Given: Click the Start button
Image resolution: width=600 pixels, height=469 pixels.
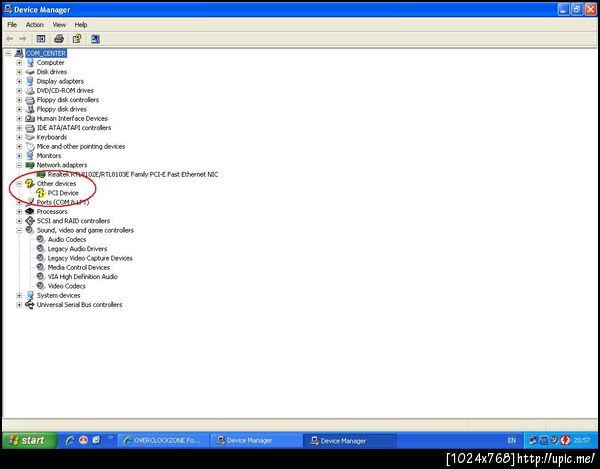Looking at the screenshot, I should pyautogui.click(x=30, y=440).
